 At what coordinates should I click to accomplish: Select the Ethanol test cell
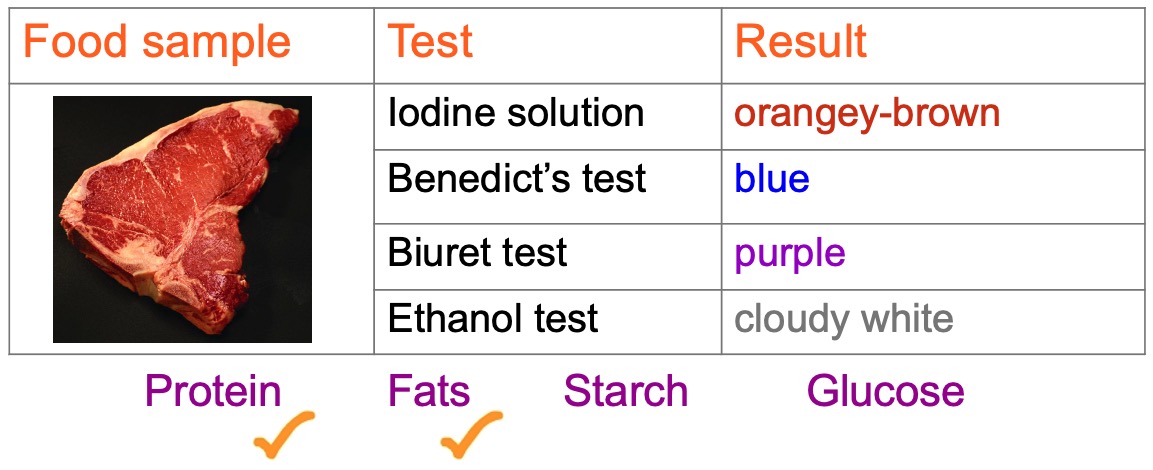coord(493,319)
